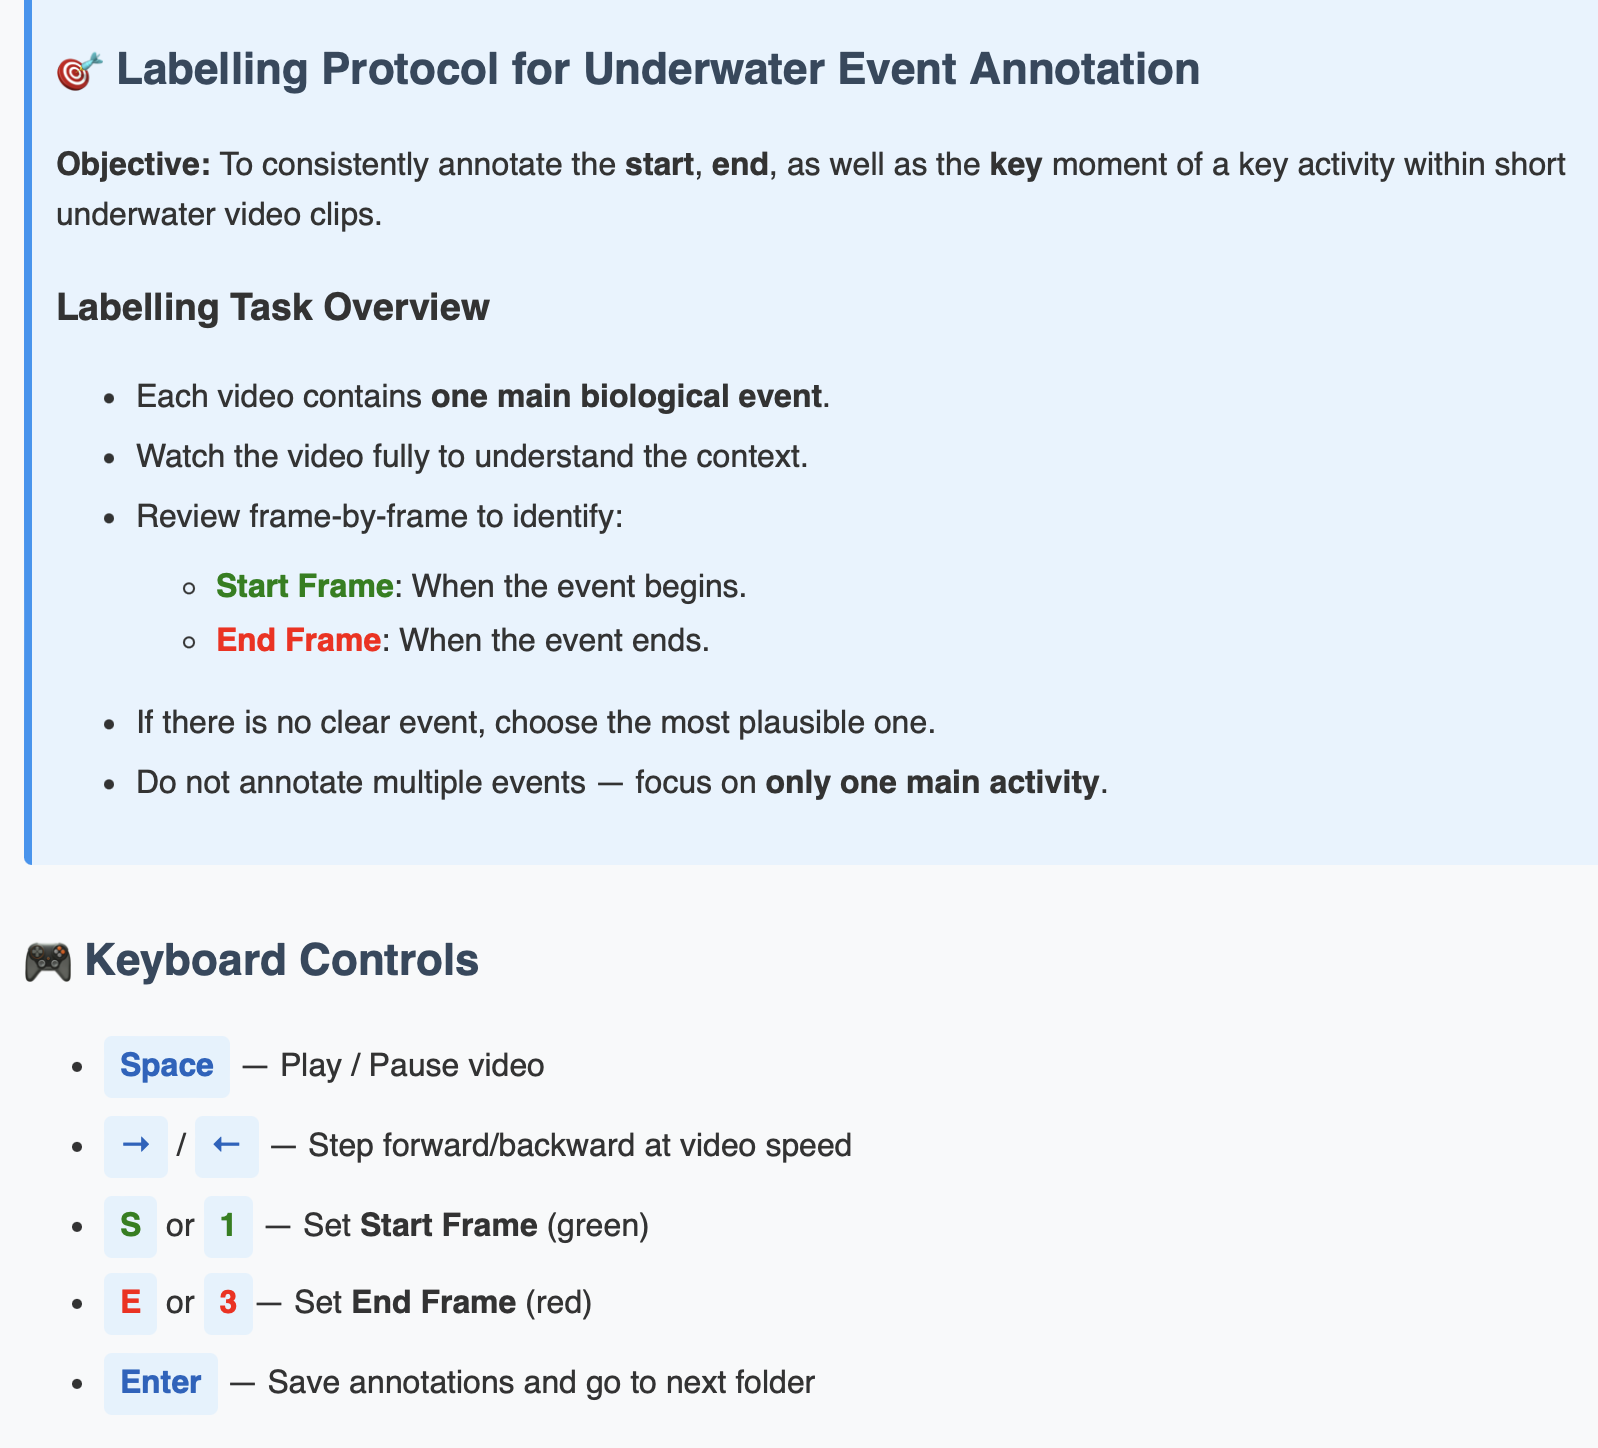
Task: Click the green S key badge
Action: 130,1226
